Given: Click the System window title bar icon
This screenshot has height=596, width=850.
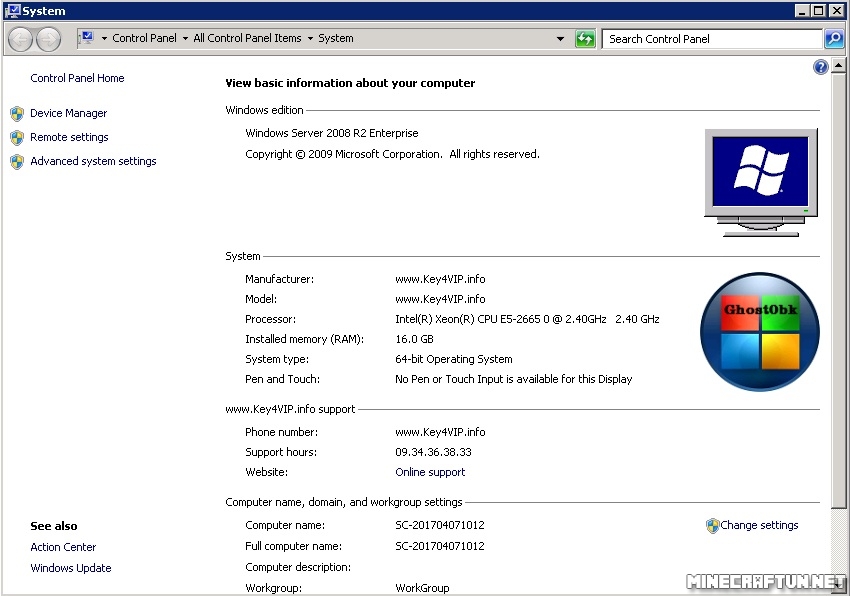Looking at the screenshot, I should click(12, 10).
